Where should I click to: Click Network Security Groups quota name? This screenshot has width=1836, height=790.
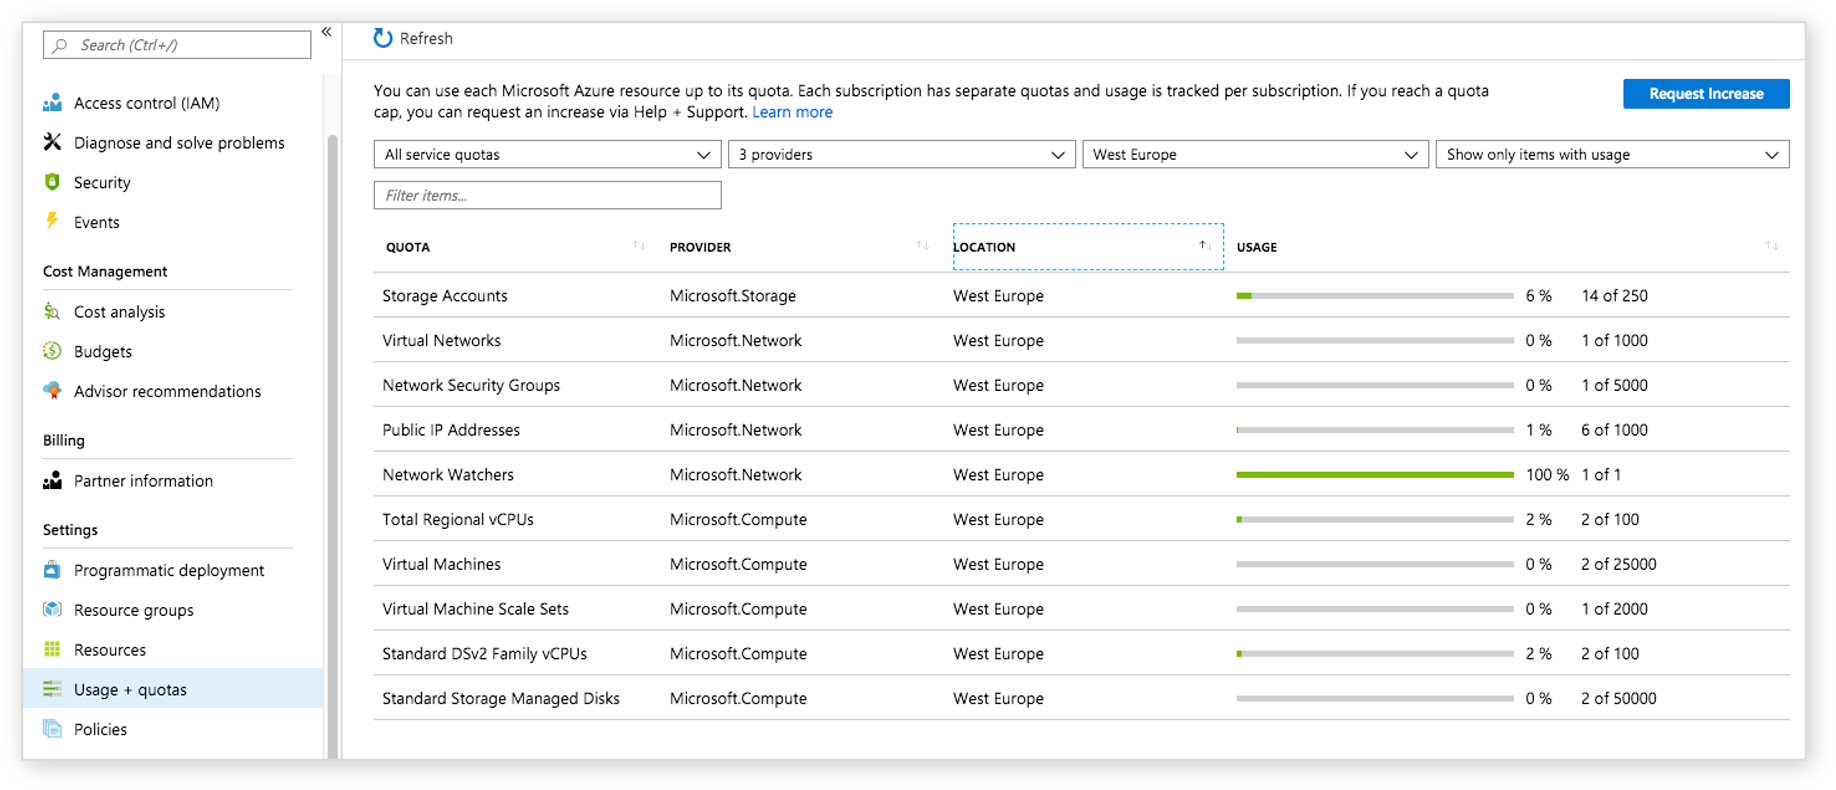(x=471, y=386)
